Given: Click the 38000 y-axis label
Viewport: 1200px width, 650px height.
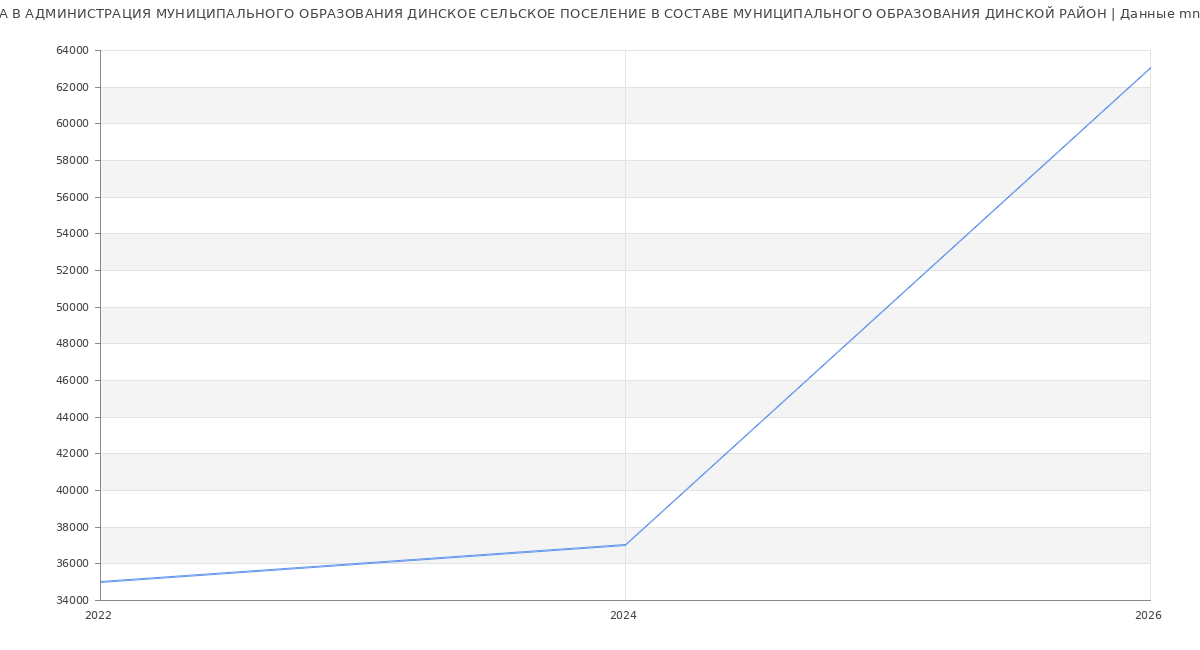Looking at the screenshot, I should [72, 527].
